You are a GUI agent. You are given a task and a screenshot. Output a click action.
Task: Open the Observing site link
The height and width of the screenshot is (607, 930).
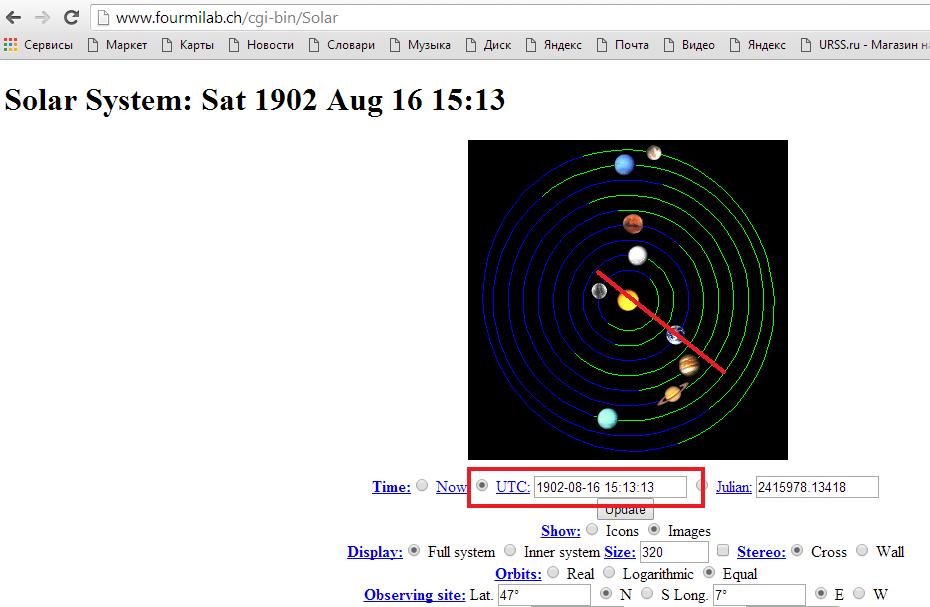click(414, 595)
